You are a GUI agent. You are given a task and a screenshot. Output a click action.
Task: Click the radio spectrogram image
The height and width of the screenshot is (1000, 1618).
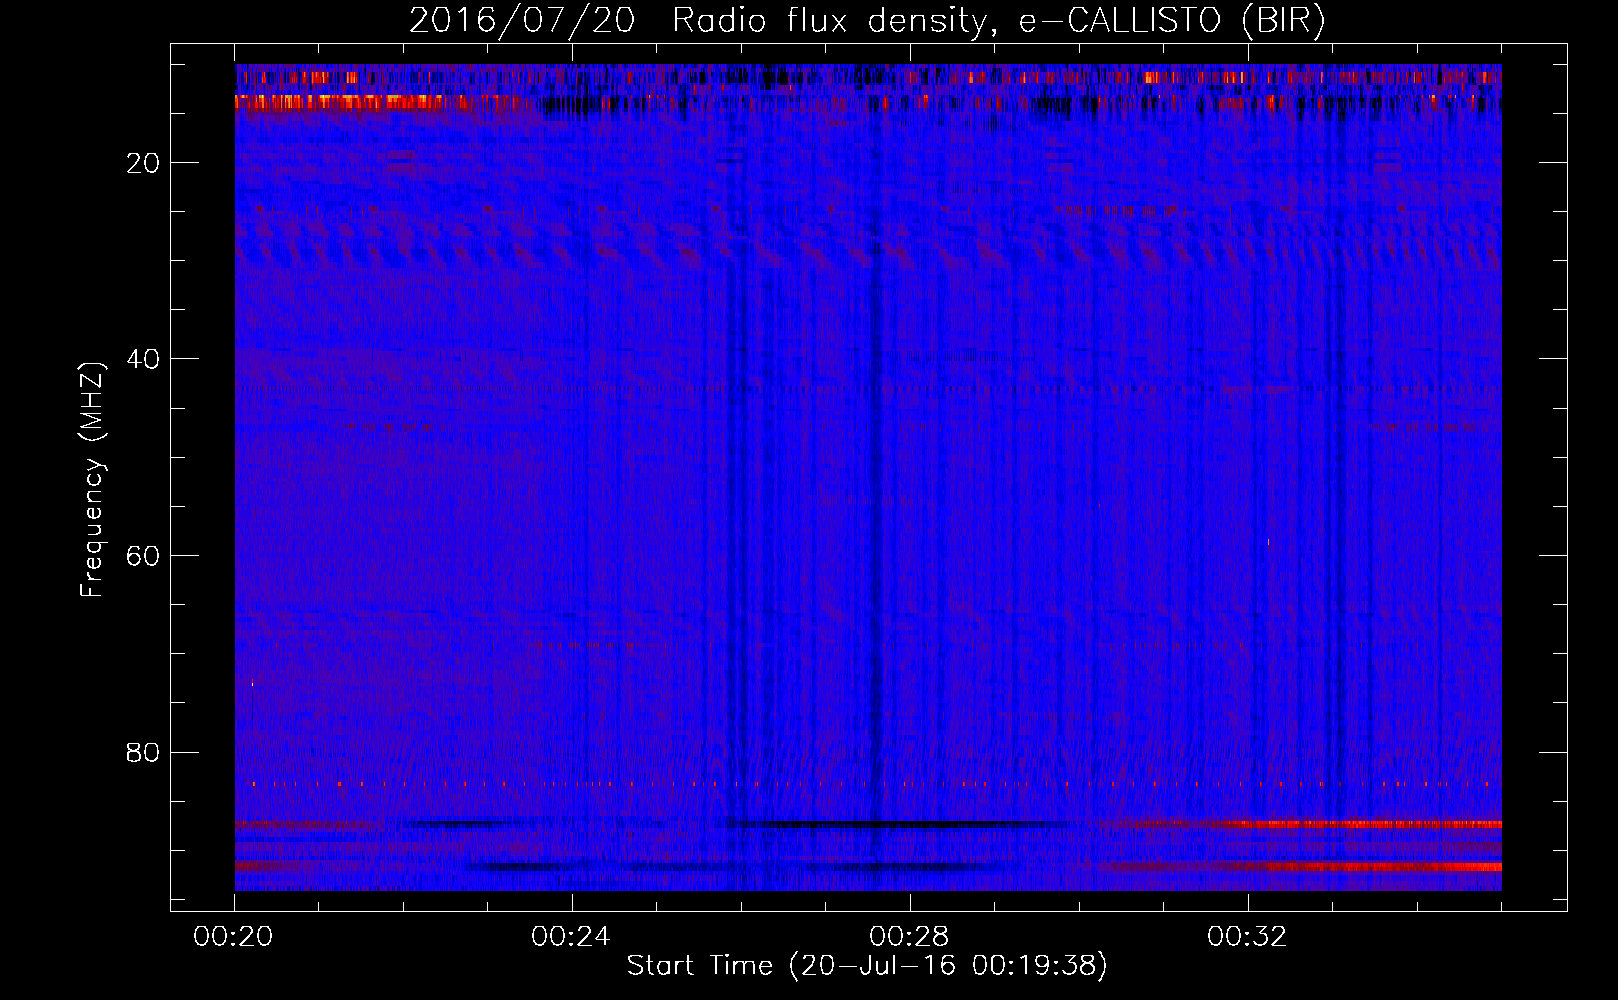tap(868, 477)
